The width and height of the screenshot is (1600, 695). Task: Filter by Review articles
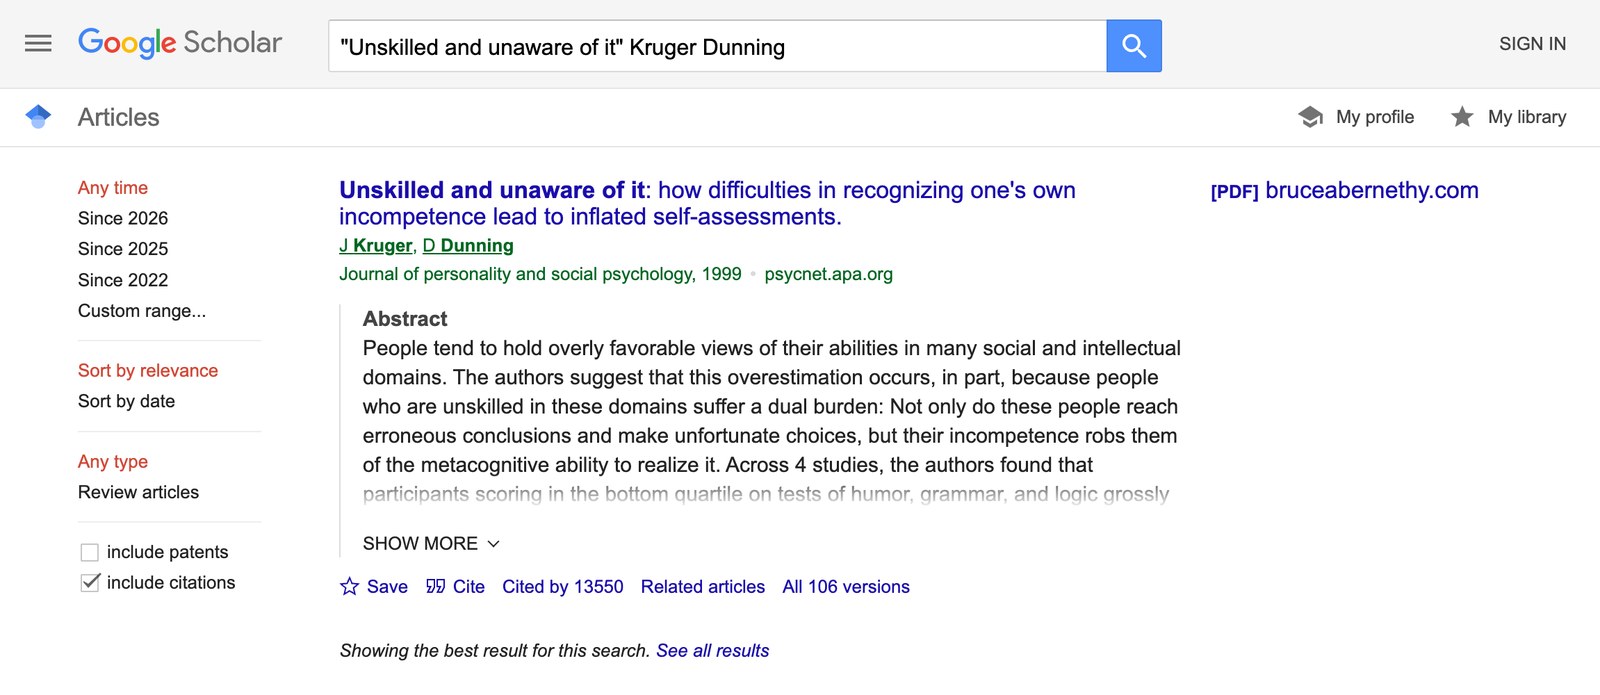pyautogui.click(x=138, y=492)
